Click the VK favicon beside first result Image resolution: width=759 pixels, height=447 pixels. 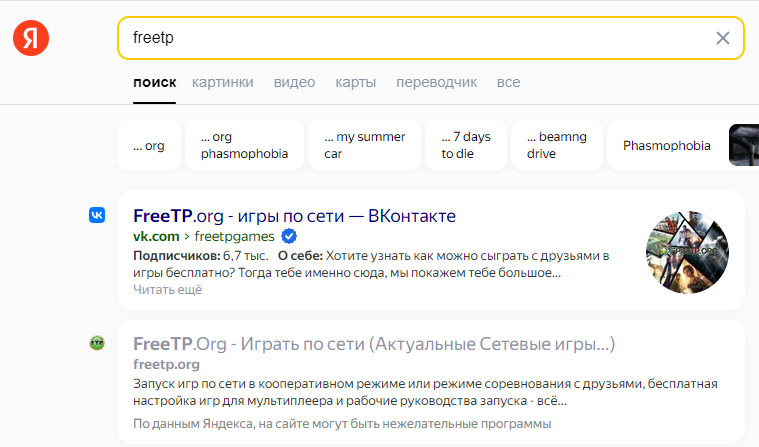97,214
